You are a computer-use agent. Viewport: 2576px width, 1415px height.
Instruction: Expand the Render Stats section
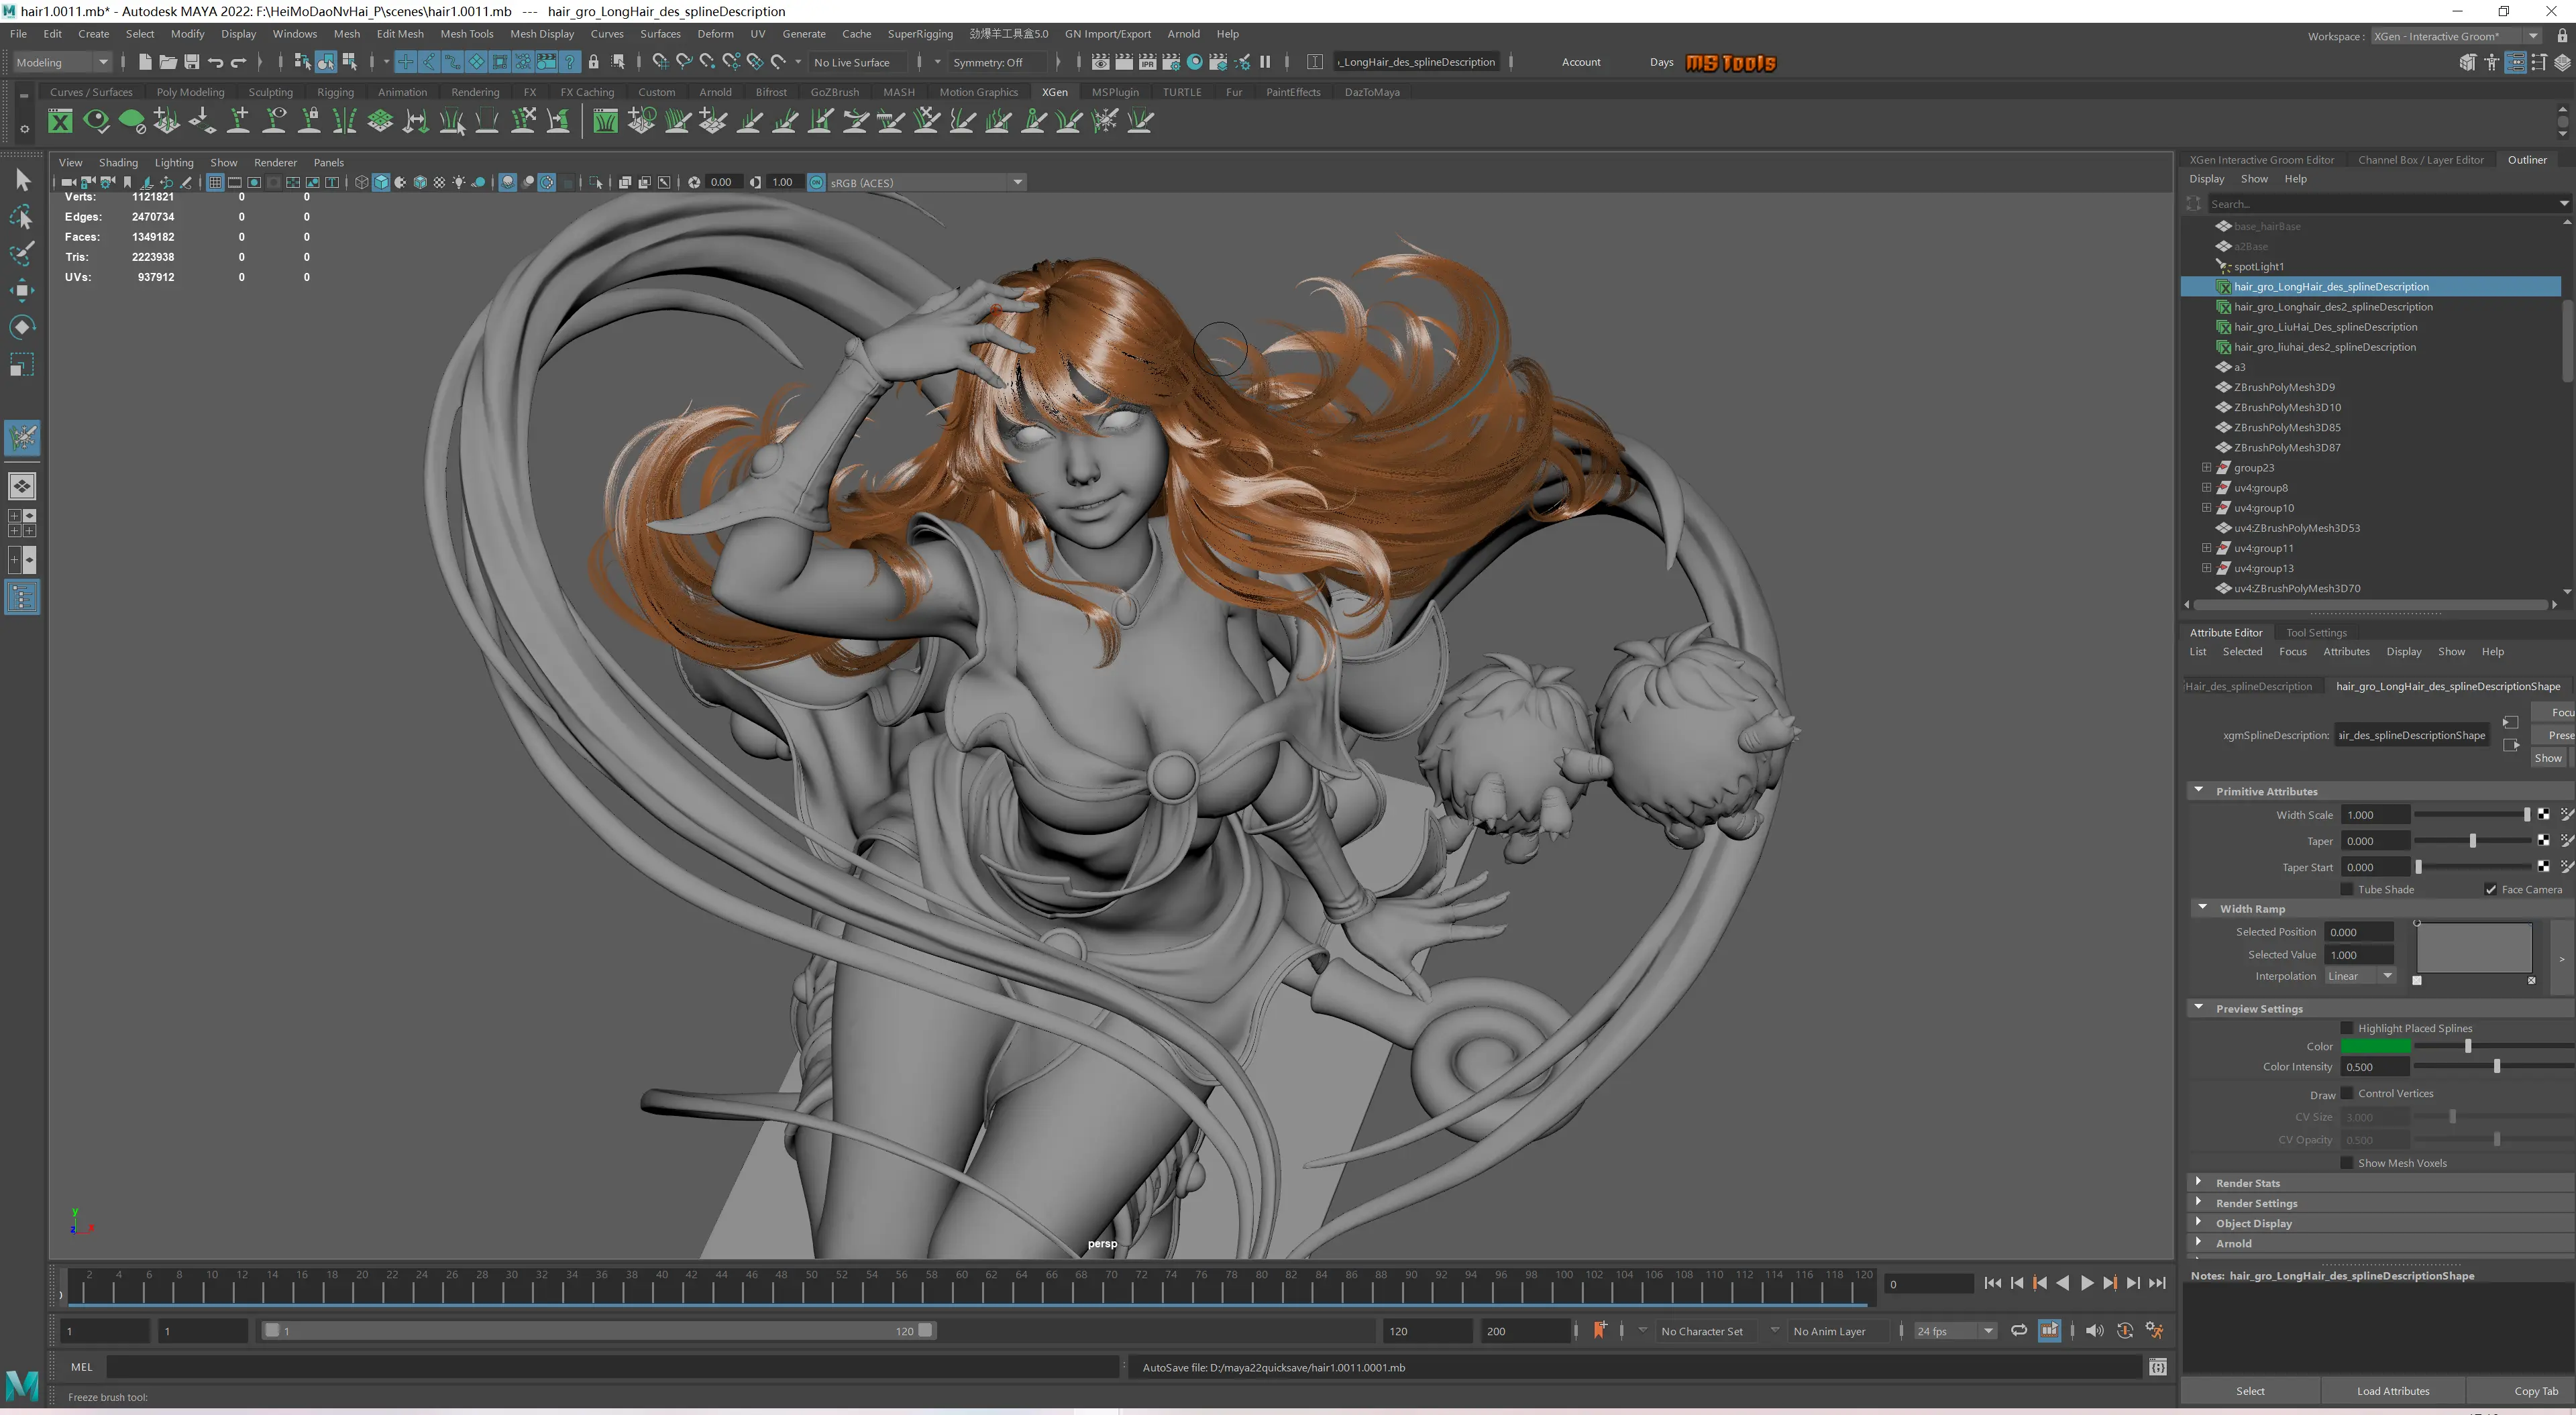tap(2198, 1182)
